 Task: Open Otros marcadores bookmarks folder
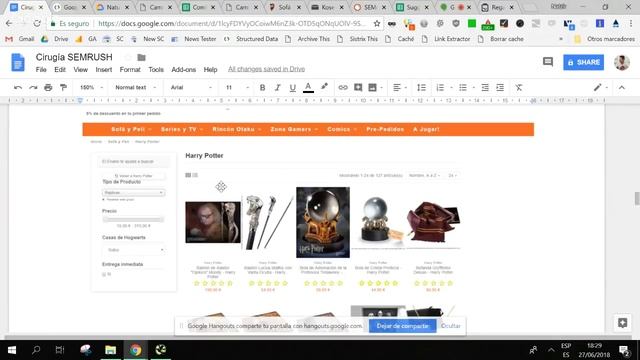click(x=604, y=39)
